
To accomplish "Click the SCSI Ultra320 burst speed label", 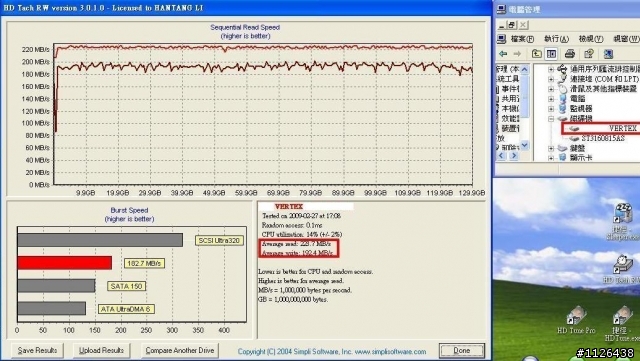I will pyautogui.click(x=219, y=241).
